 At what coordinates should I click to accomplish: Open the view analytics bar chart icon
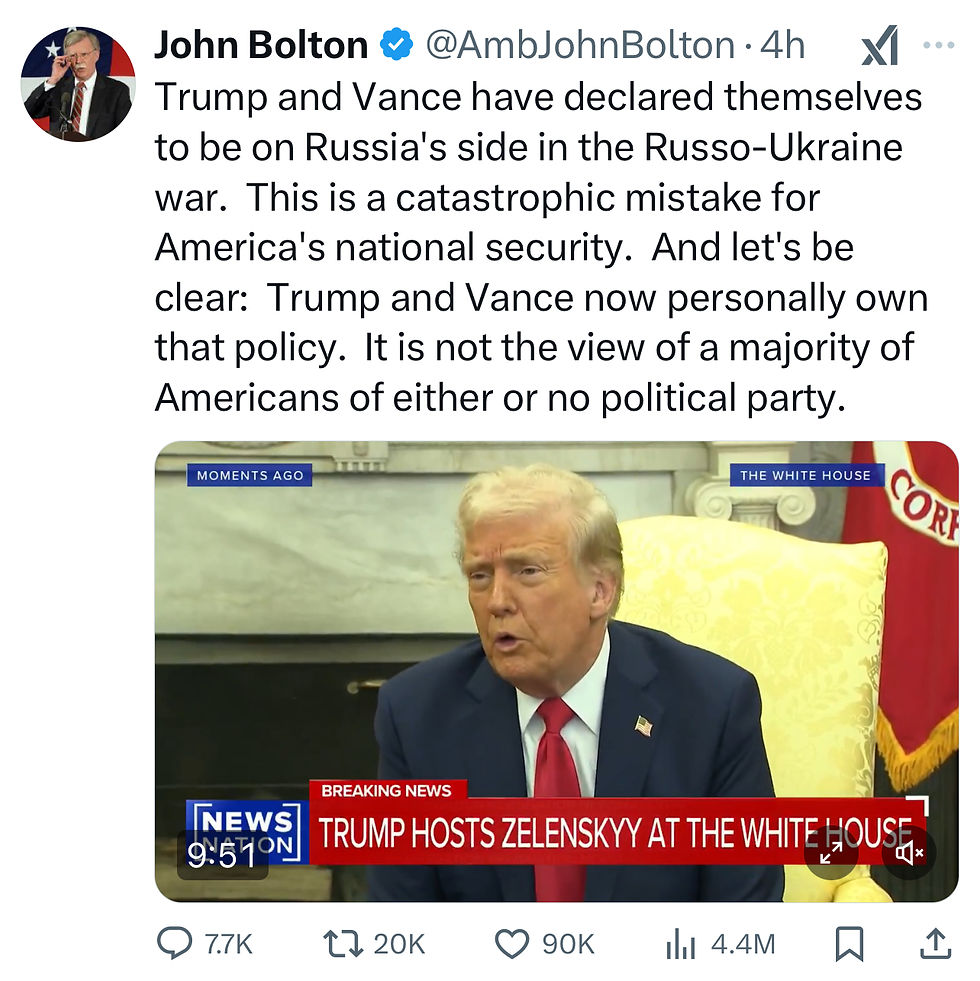point(681,943)
